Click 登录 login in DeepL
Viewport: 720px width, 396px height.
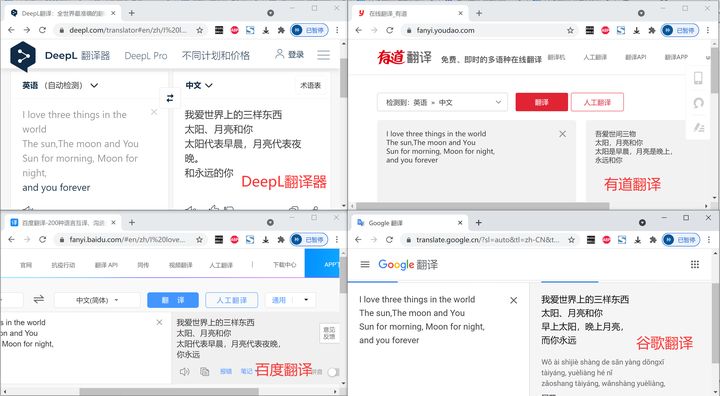pos(290,55)
